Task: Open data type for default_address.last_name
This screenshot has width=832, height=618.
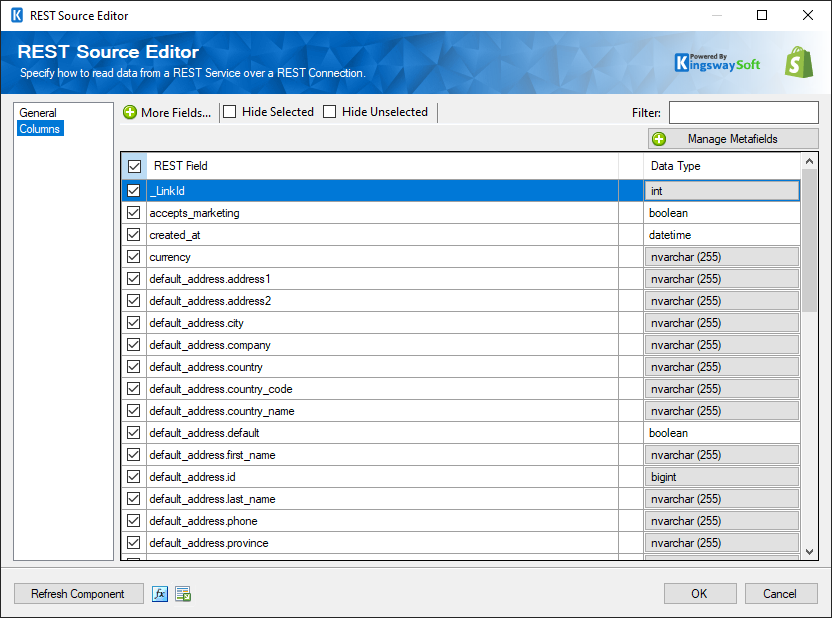Action: point(722,499)
